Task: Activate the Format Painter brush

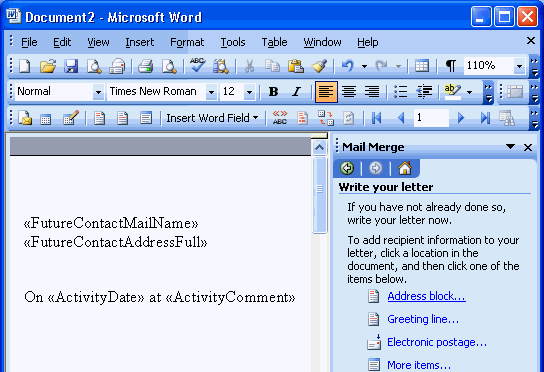Action: pos(319,66)
